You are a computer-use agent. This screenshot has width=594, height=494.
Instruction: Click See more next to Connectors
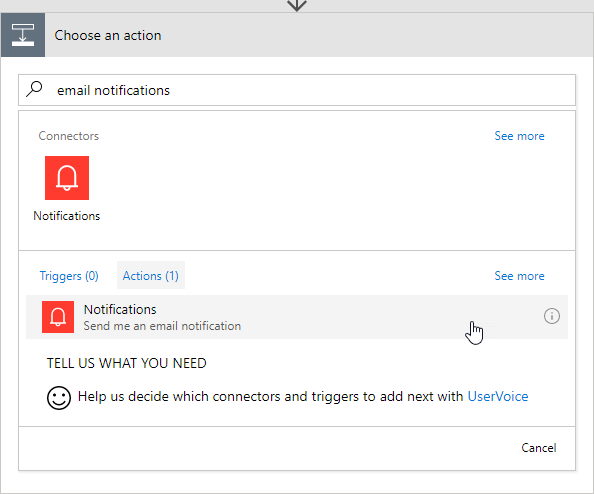point(519,136)
